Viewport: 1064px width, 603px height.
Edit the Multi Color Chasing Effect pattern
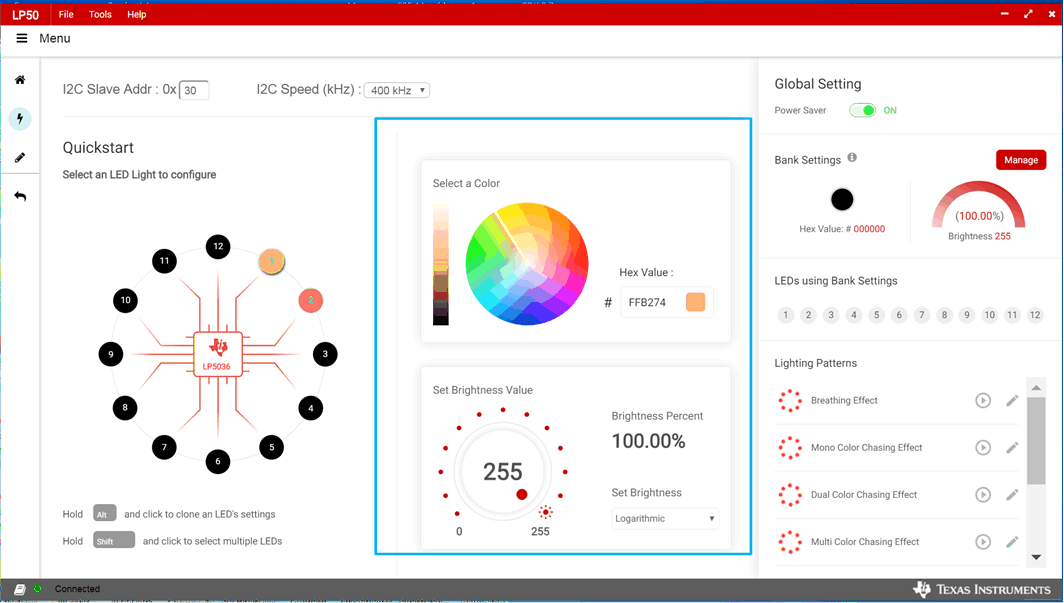click(x=1012, y=541)
